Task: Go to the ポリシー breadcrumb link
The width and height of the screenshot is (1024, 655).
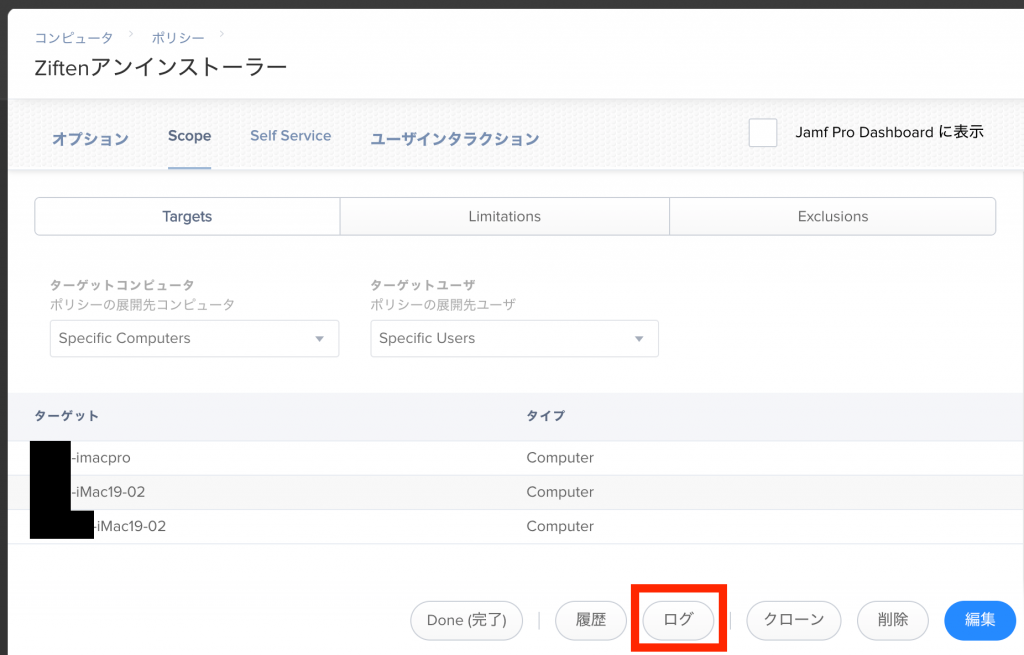Action: tap(178, 39)
